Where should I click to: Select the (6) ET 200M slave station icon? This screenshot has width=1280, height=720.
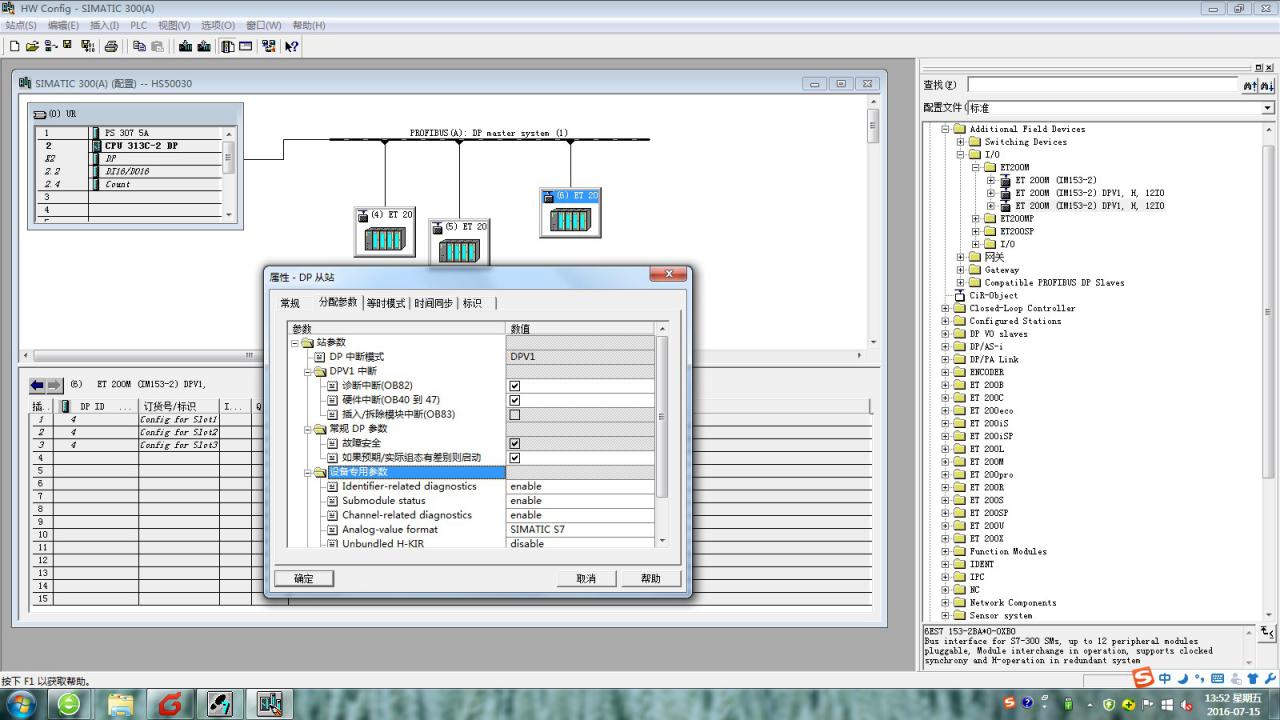coord(570,213)
